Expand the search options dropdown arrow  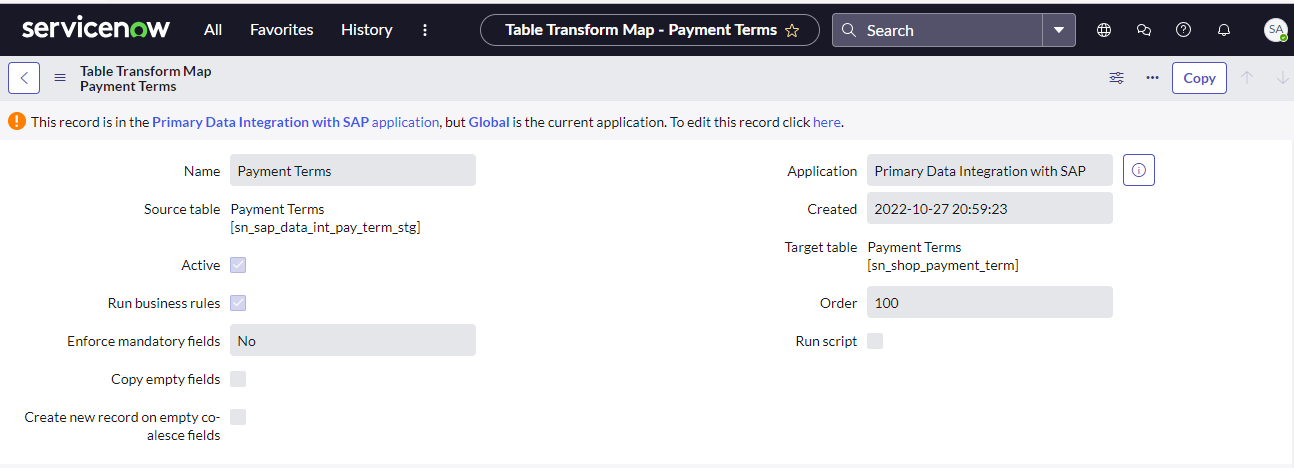1059,30
